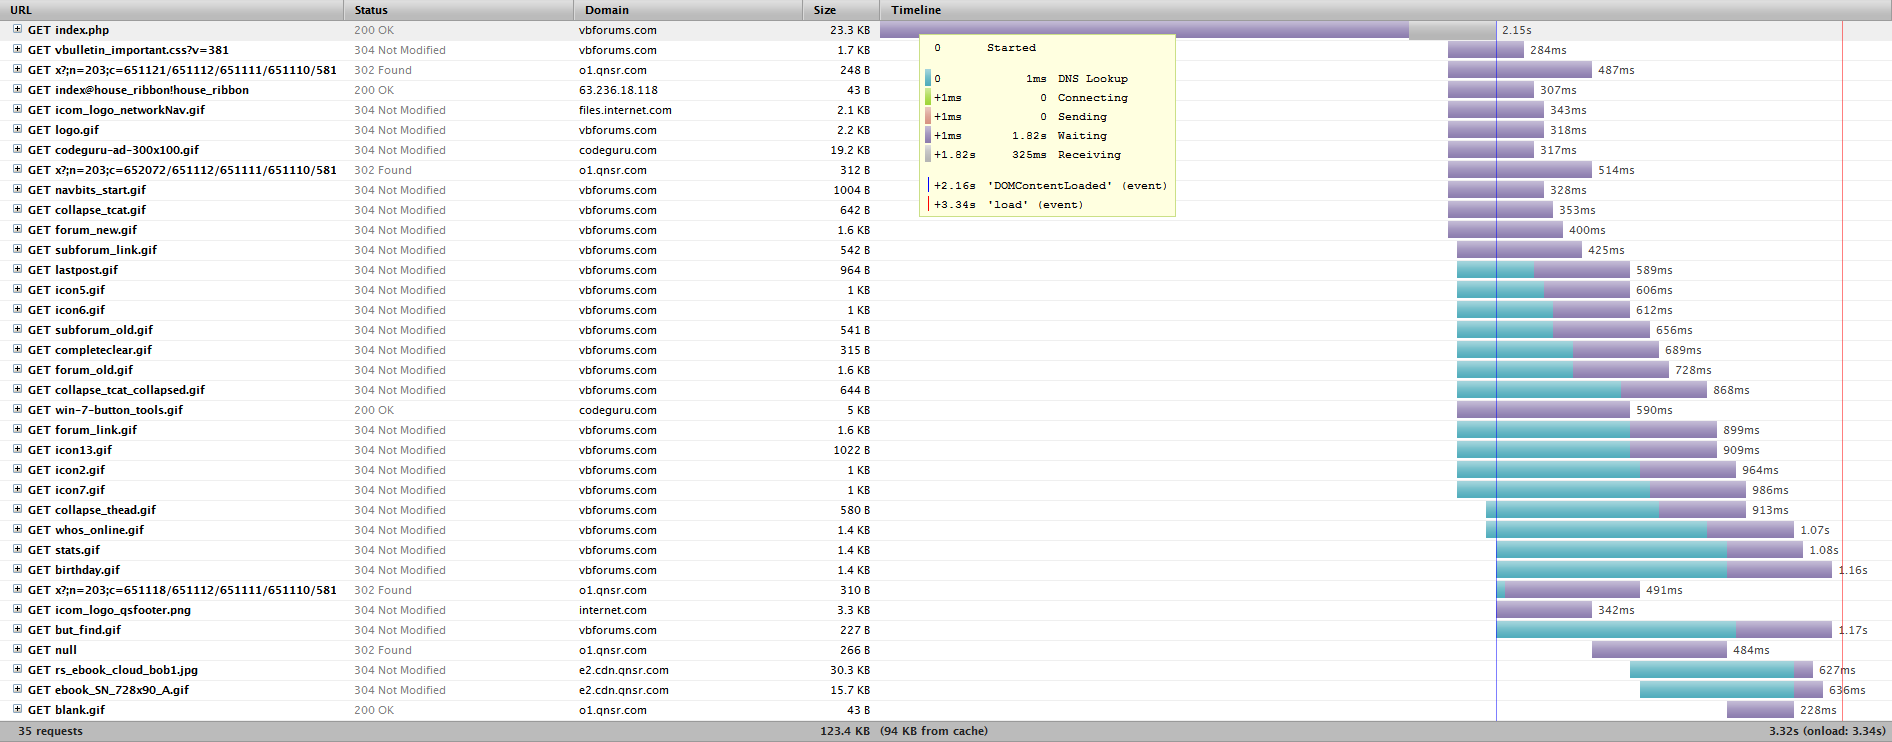Select the 514ms timeline bar
This screenshot has width=1892, height=742.
(x=1520, y=170)
